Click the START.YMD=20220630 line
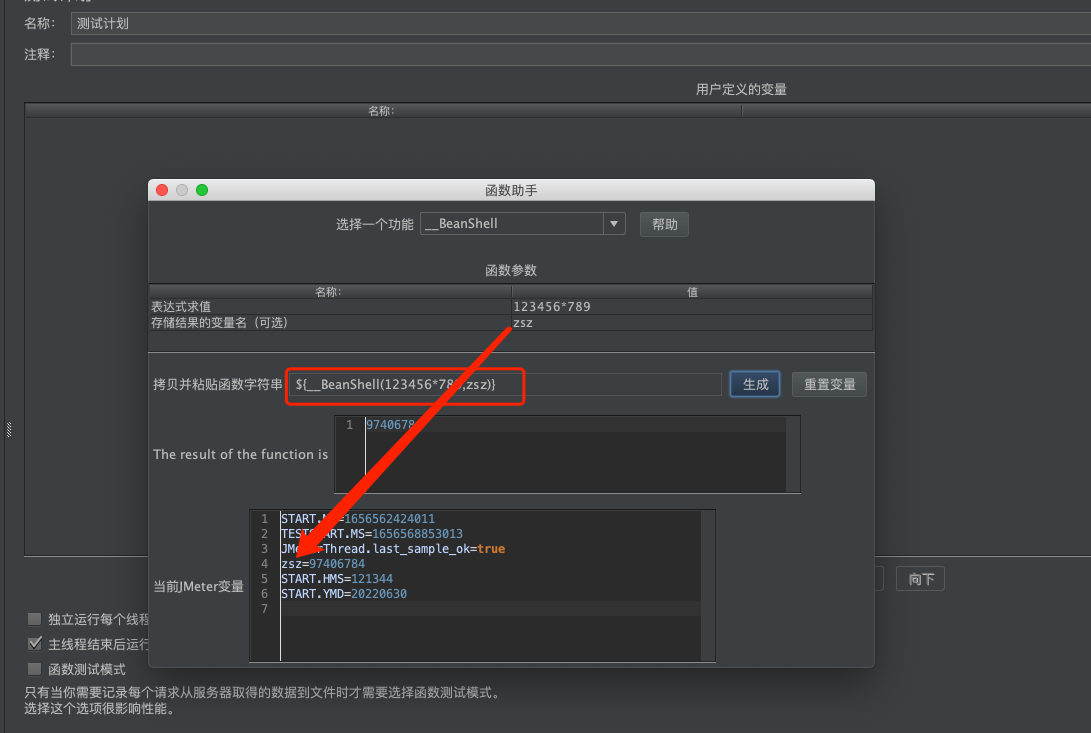The height and width of the screenshot is (733, 1091). click(344, 594)
